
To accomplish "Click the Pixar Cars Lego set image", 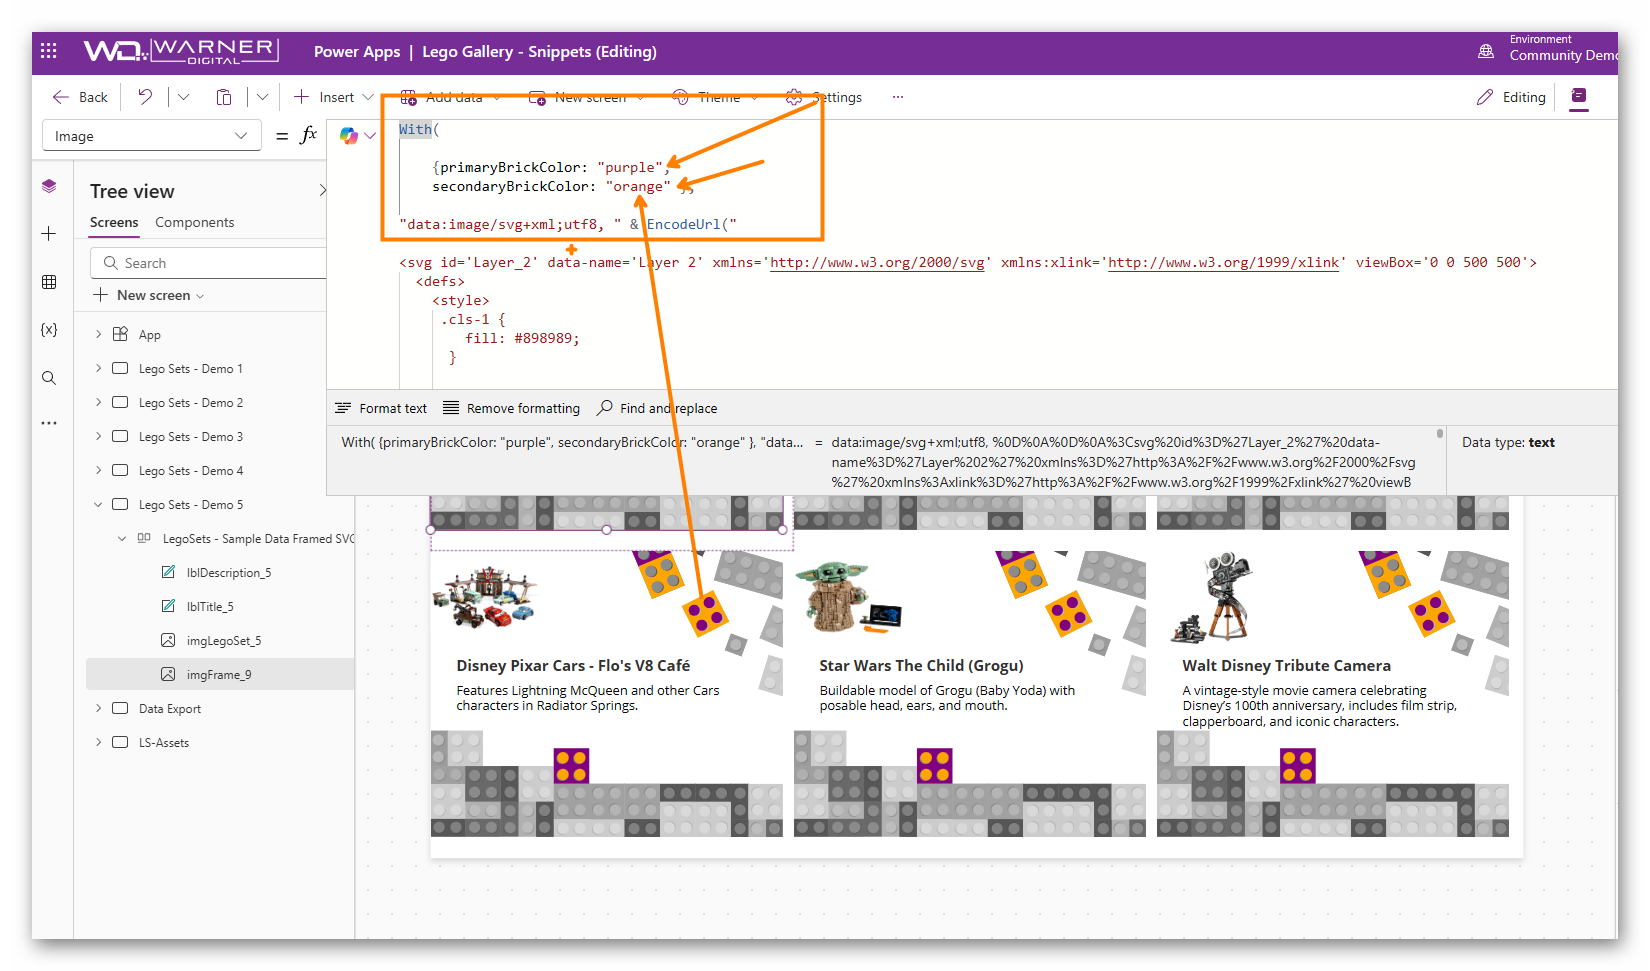I will point(485,596).
